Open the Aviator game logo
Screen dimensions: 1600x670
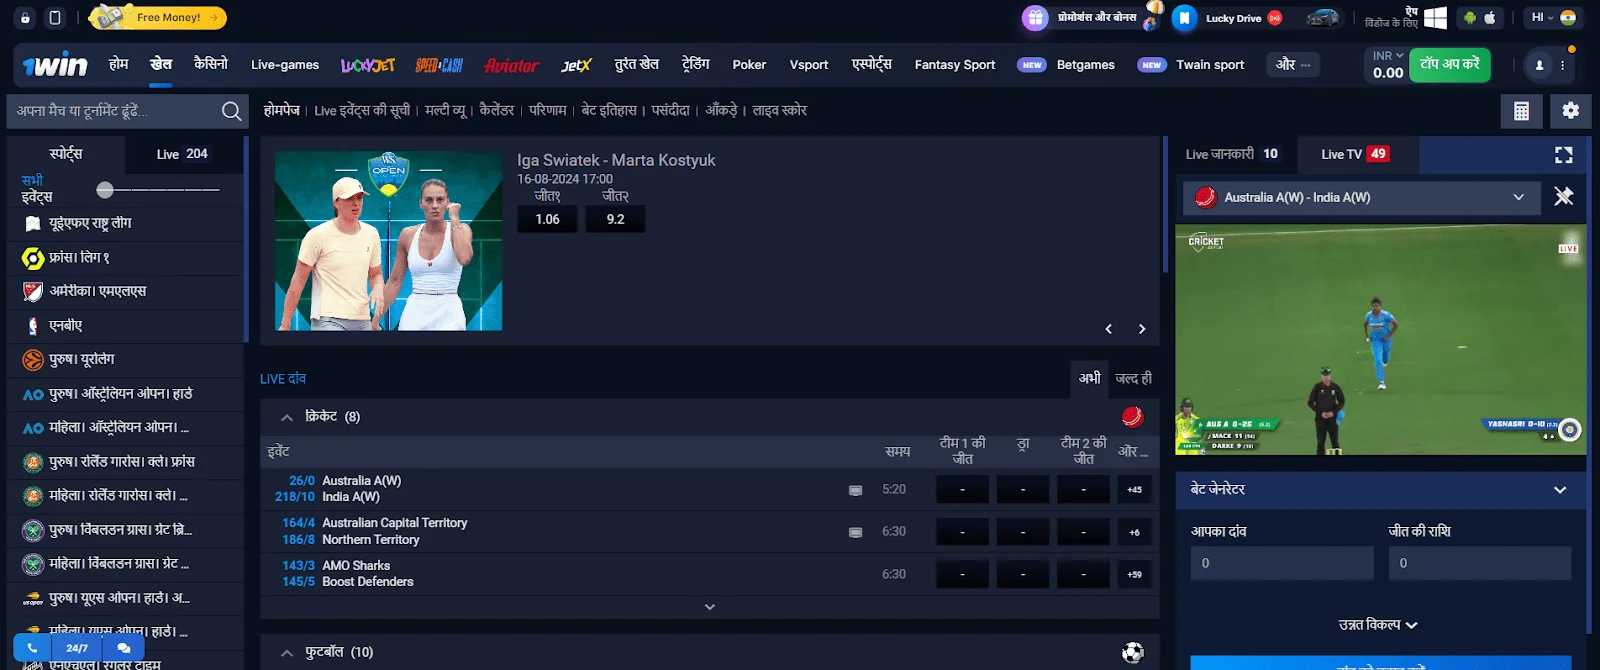click(x=511, y=65)
